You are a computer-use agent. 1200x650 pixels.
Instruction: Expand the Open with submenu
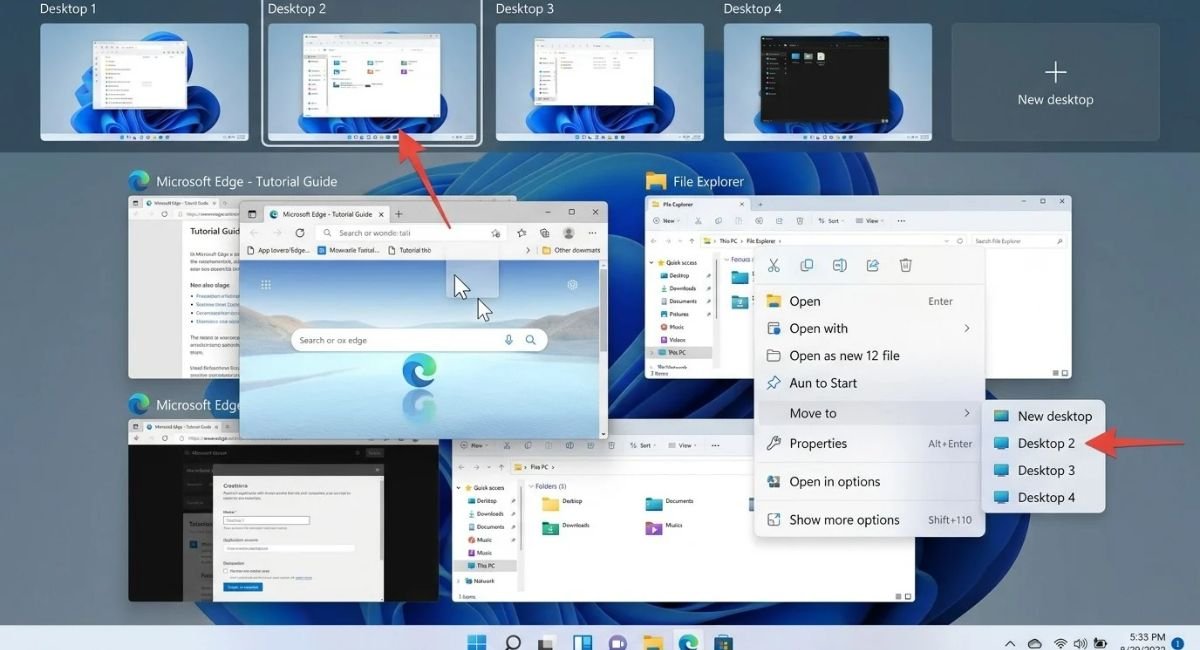click(869, 328)
